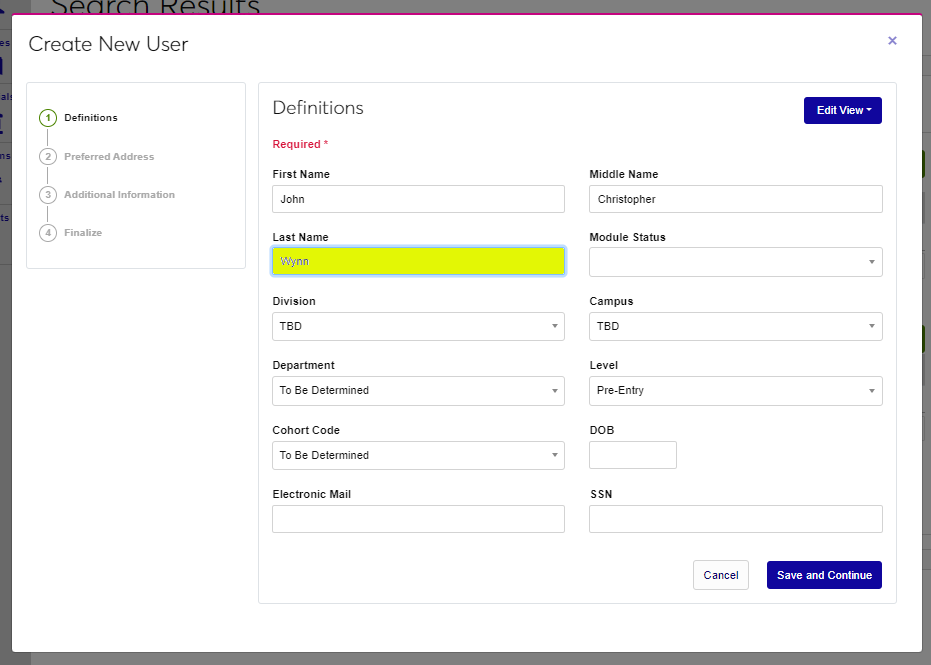Click the highlighted Last Name field
Image resolution: width=931 pixels, height=665 pixels.
click(x=418, y=261)
